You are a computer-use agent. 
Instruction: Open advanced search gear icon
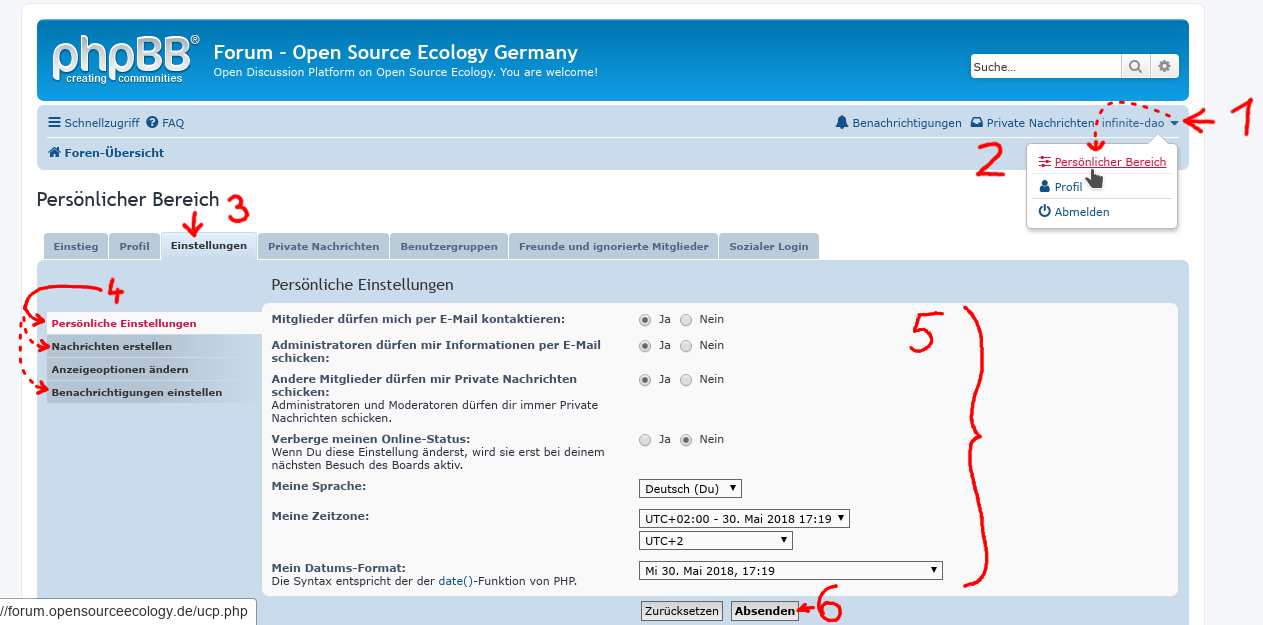[1164, 67]
